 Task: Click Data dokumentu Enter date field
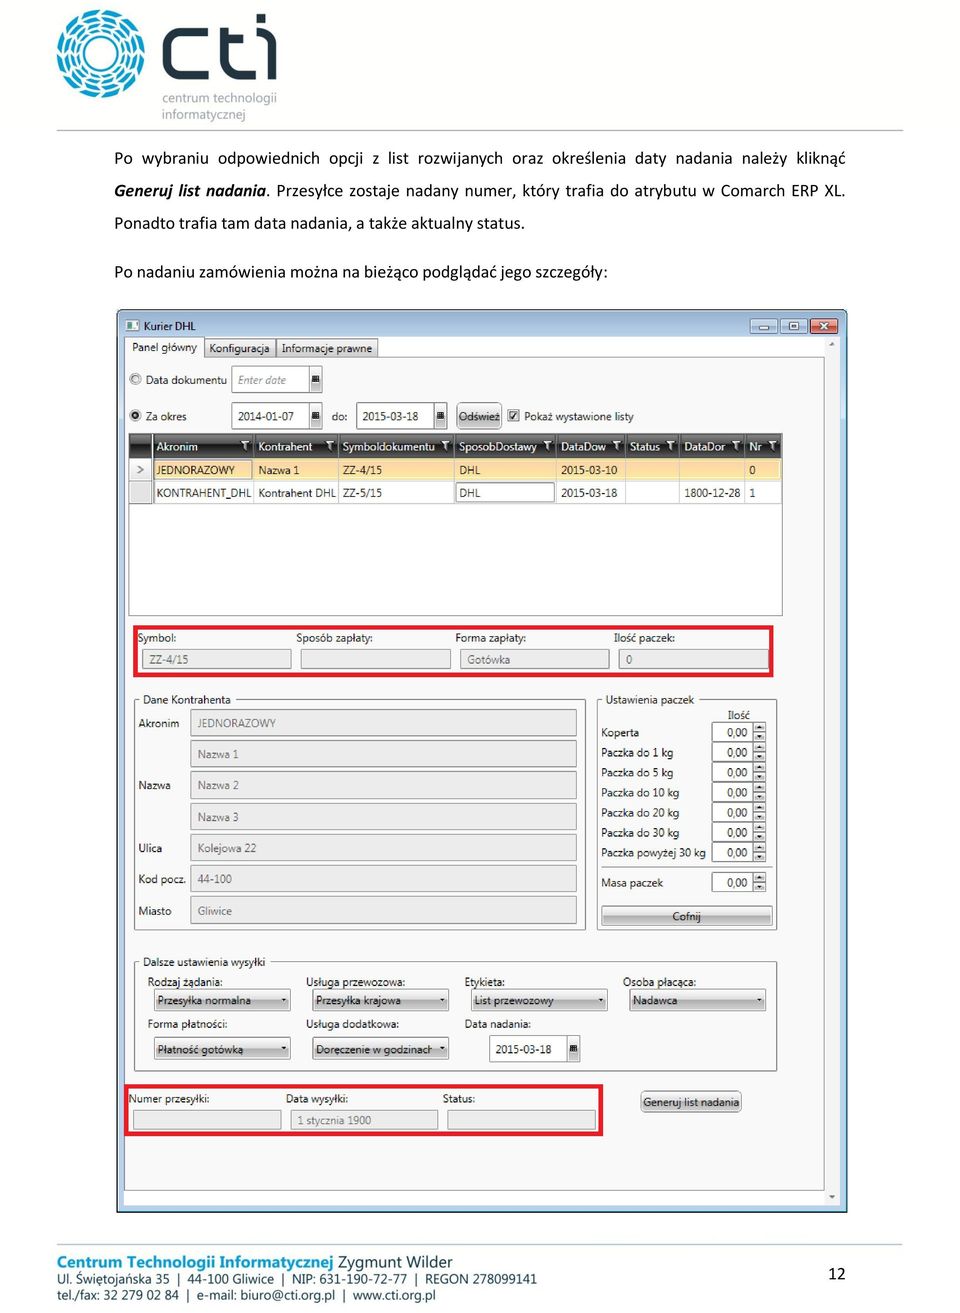pyautogui.click(x=271, y=380)
